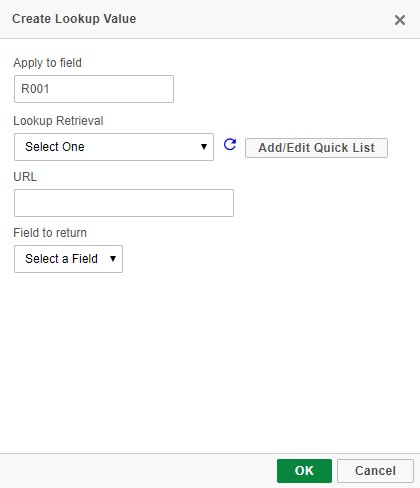Screen dimensions: 420x488
Task: Click the 'URL' label text
Action: (25, 177)
